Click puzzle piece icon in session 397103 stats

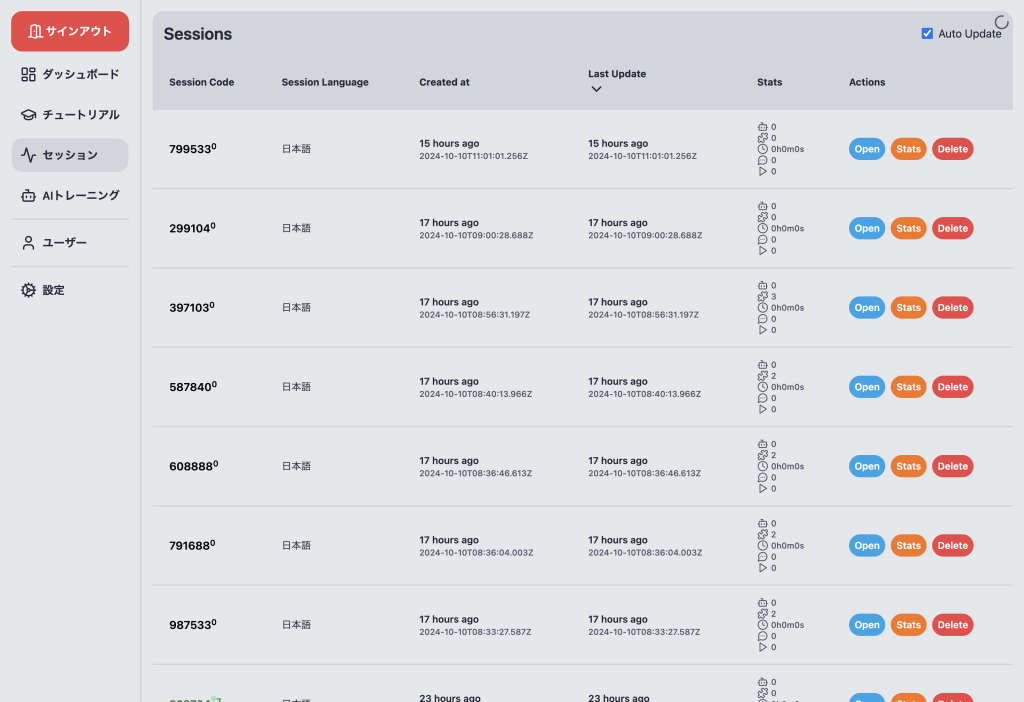tap(763, 296)
